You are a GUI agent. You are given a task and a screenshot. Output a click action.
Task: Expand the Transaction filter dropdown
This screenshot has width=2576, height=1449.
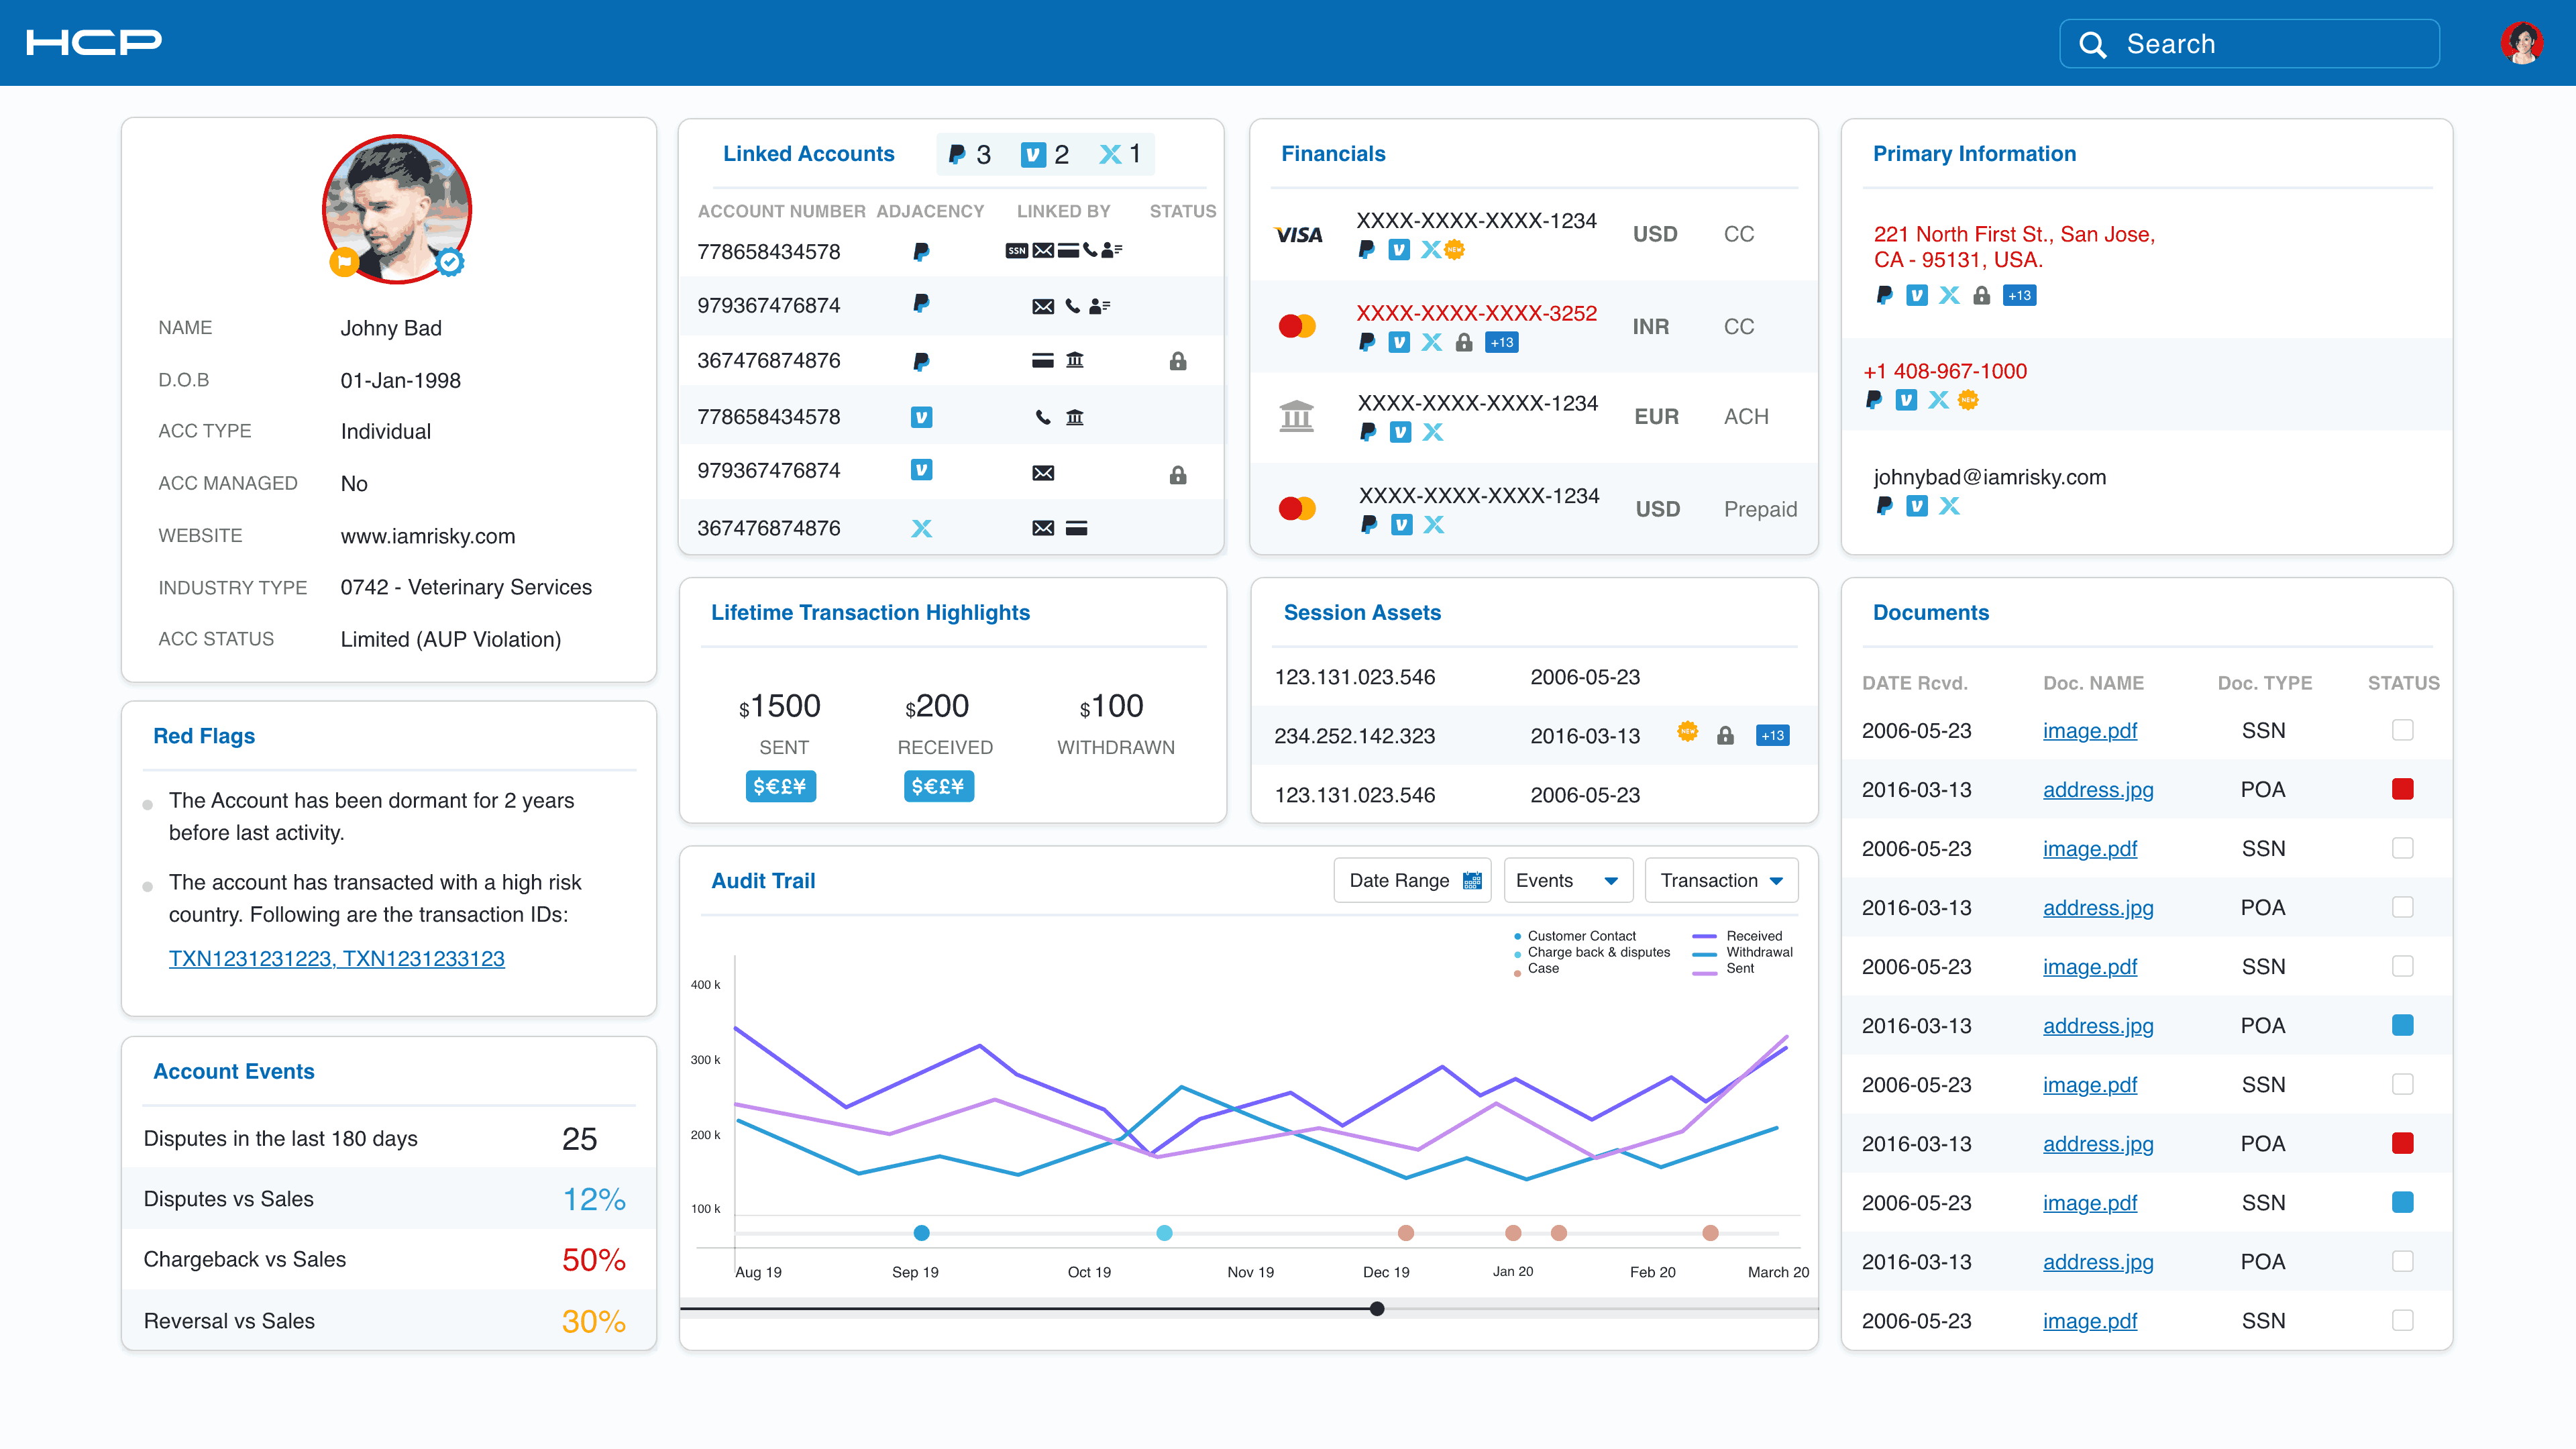pyautogui.click(x=1721, y=880)
